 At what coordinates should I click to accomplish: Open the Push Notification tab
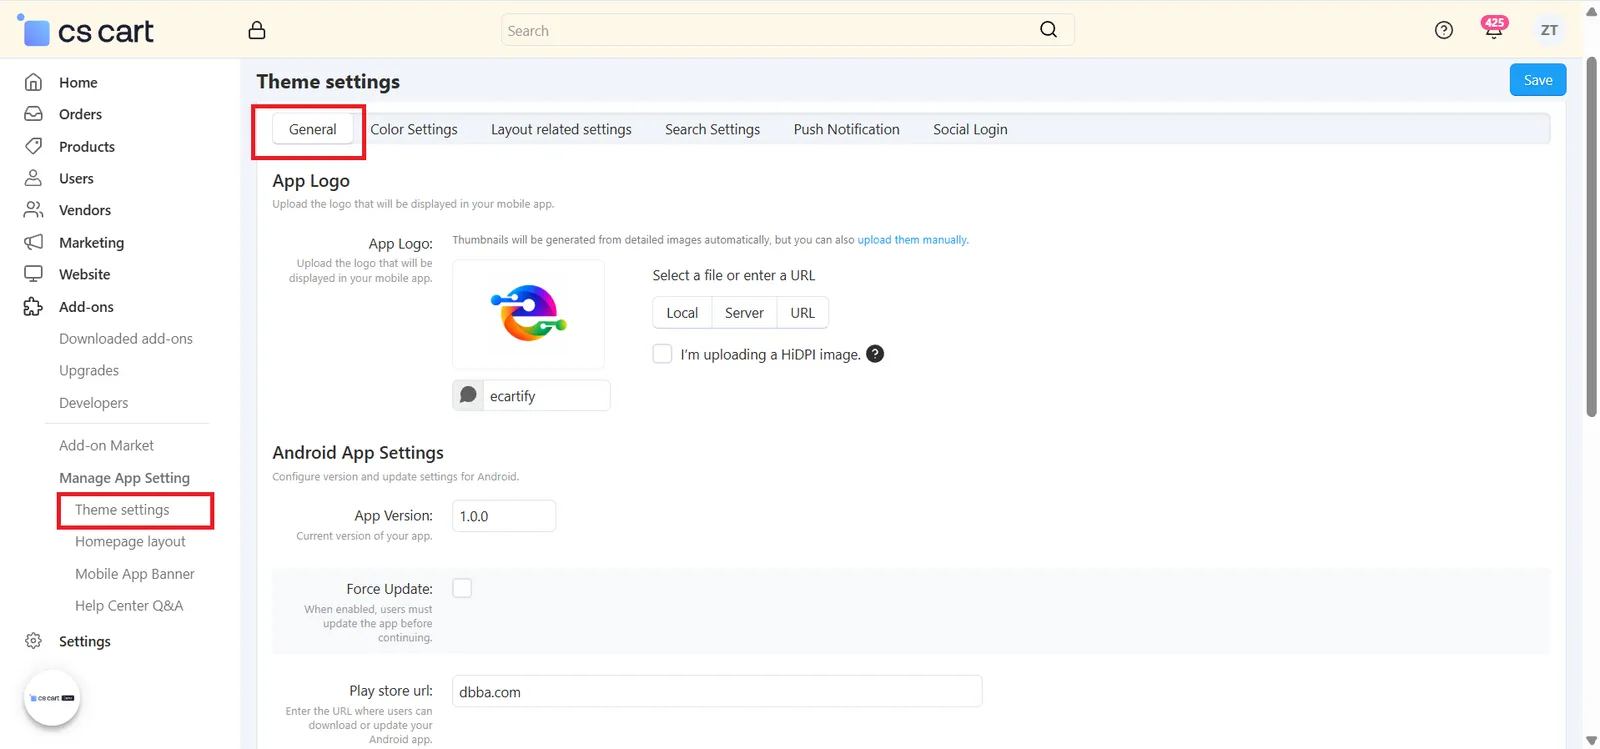846,129
